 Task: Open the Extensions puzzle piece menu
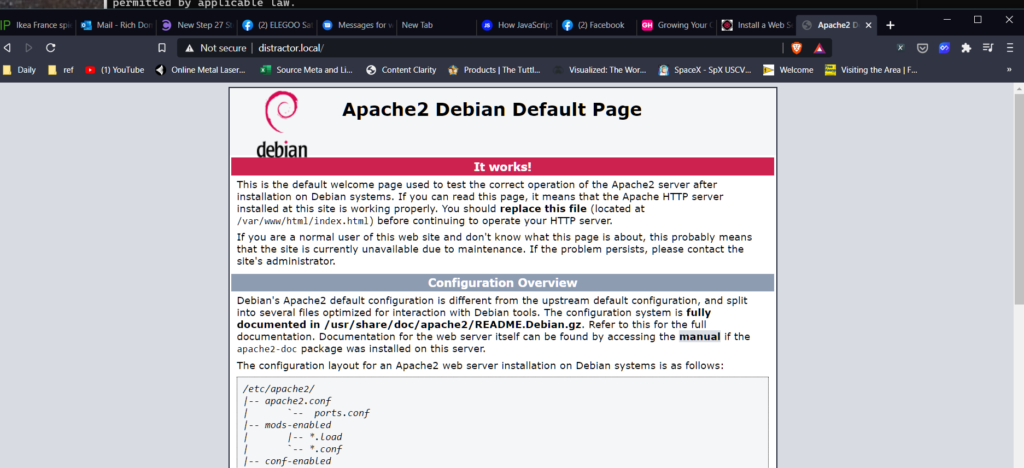point(966,48)
